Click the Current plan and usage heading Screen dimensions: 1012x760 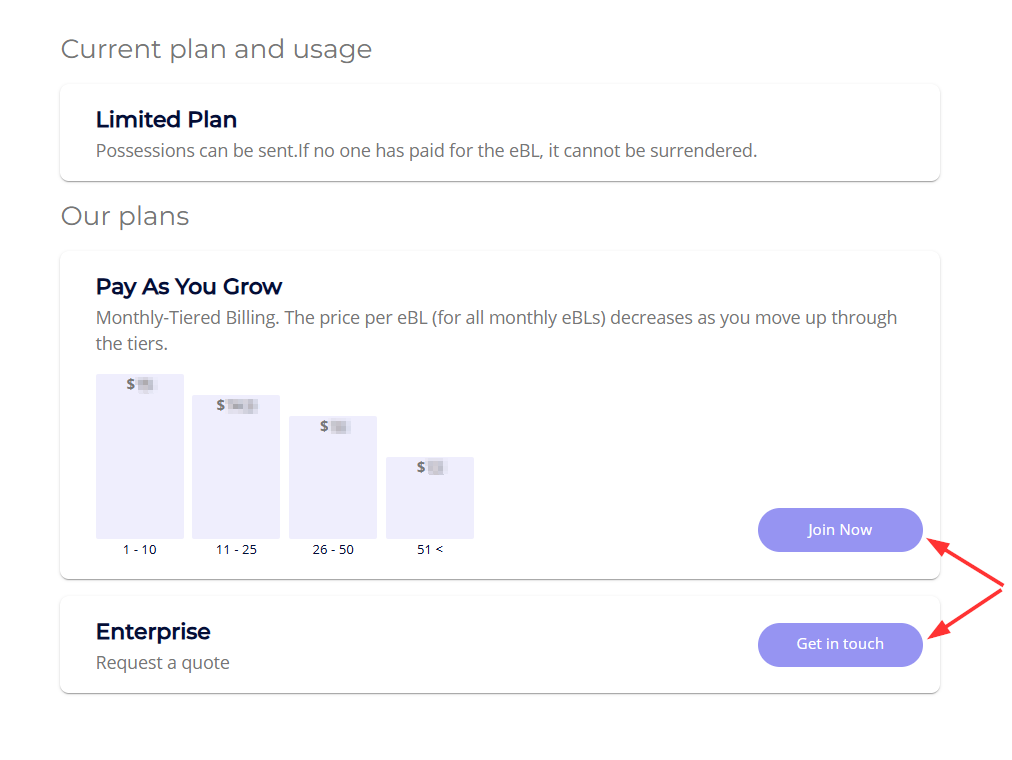click(216, 49)
